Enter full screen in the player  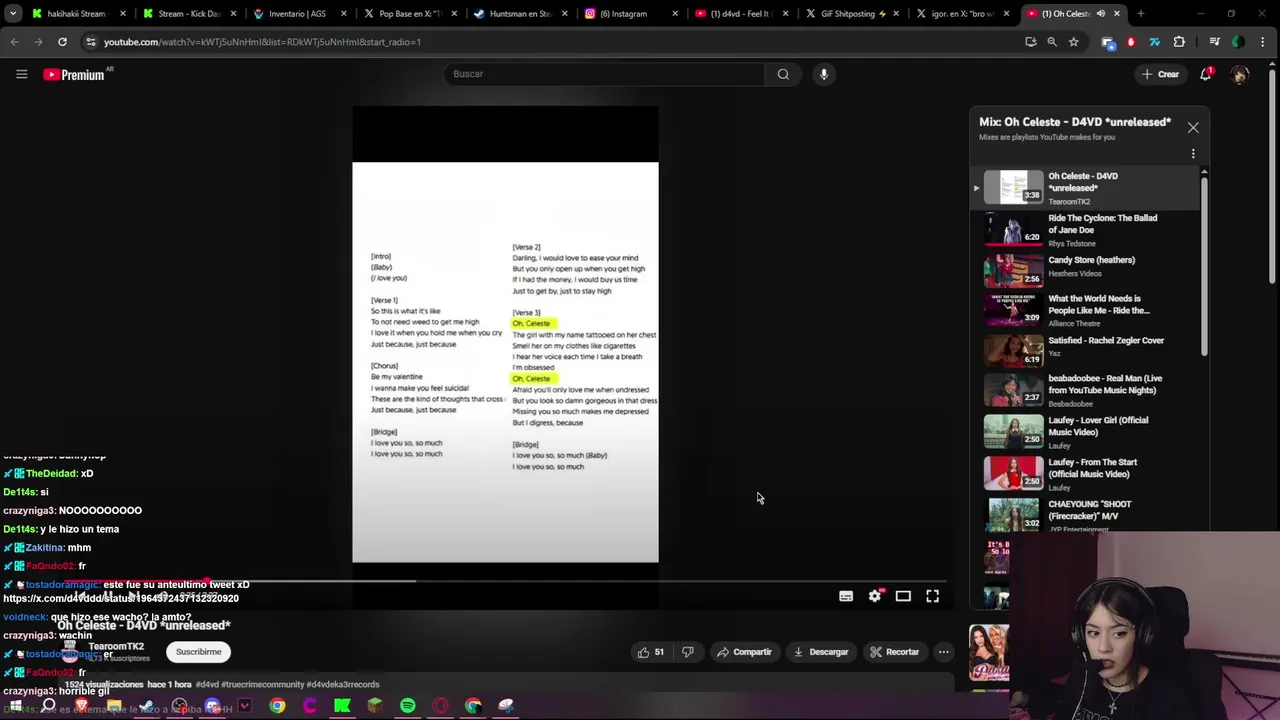pos(932,596)
